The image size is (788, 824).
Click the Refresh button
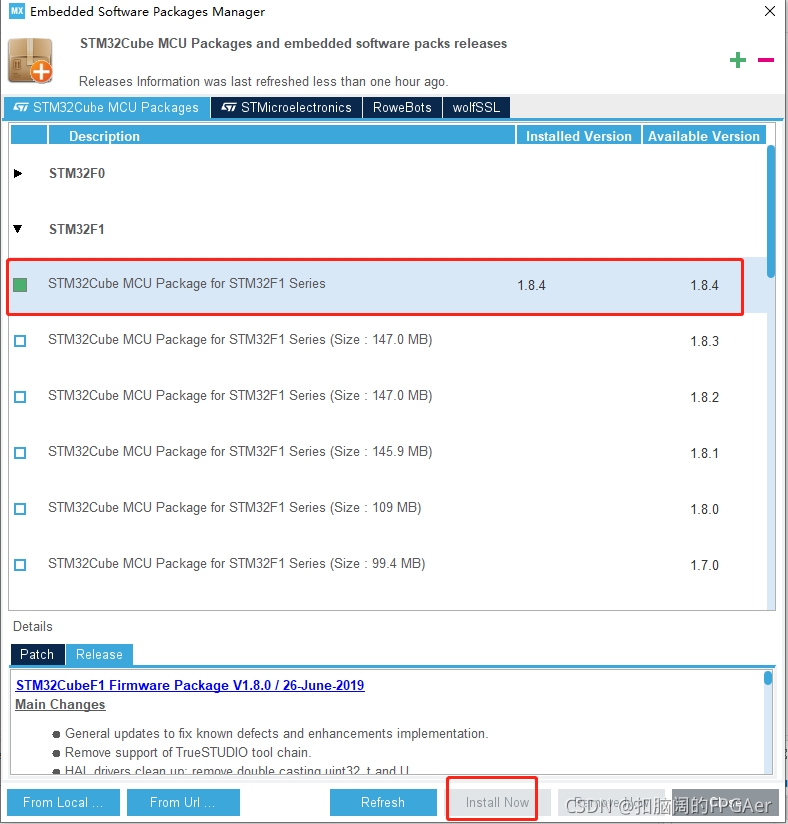click(383, 802)
